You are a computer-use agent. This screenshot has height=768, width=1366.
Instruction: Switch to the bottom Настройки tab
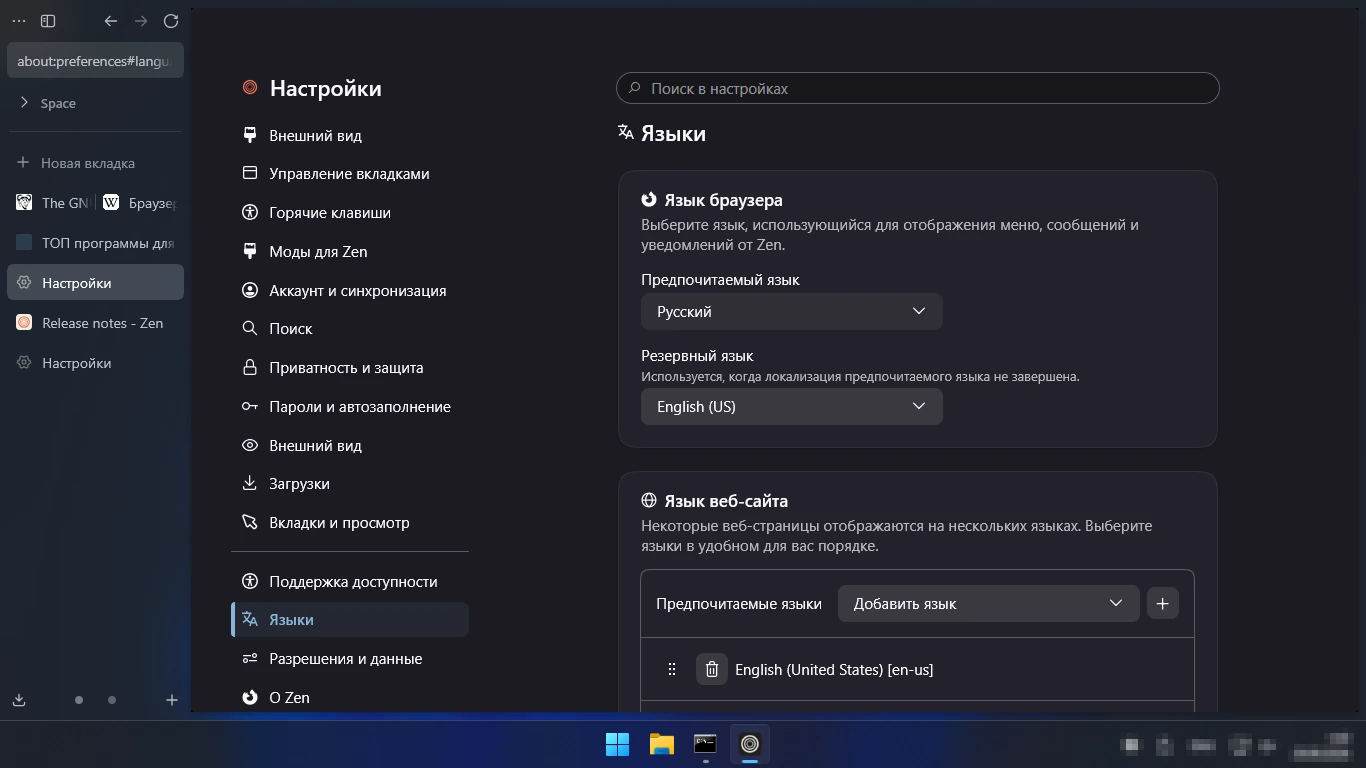[x=95, y=363]
